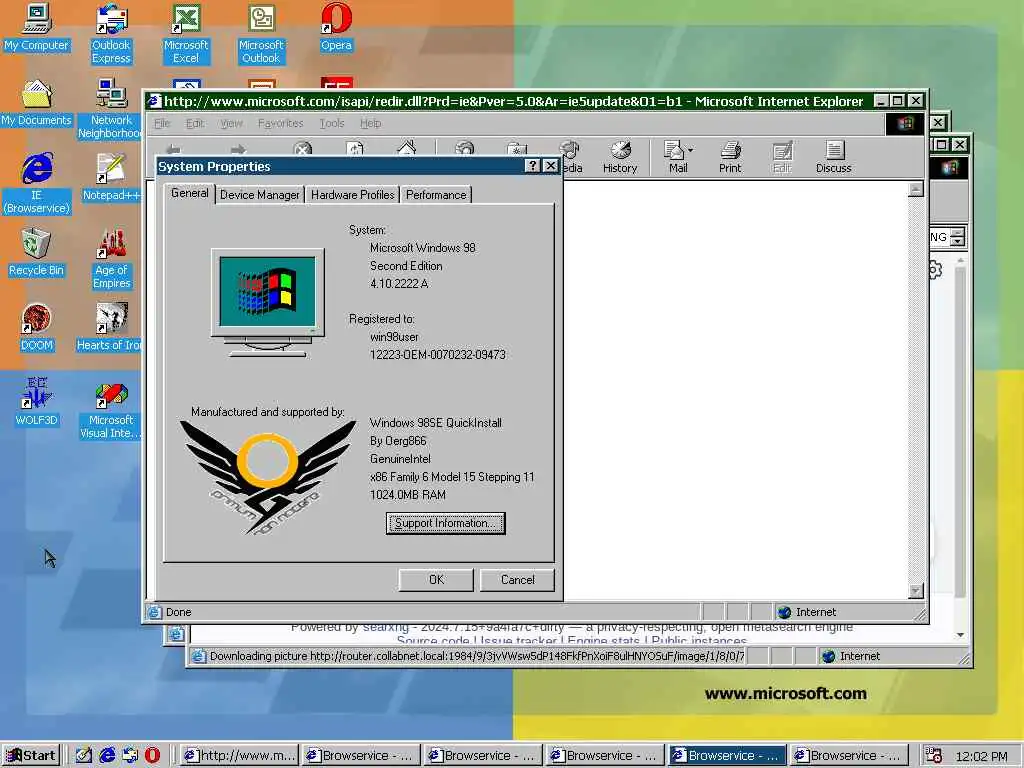Click the 4.10.2222 A version text
The width and height of the screenshot is (1024, 768).
399,283
